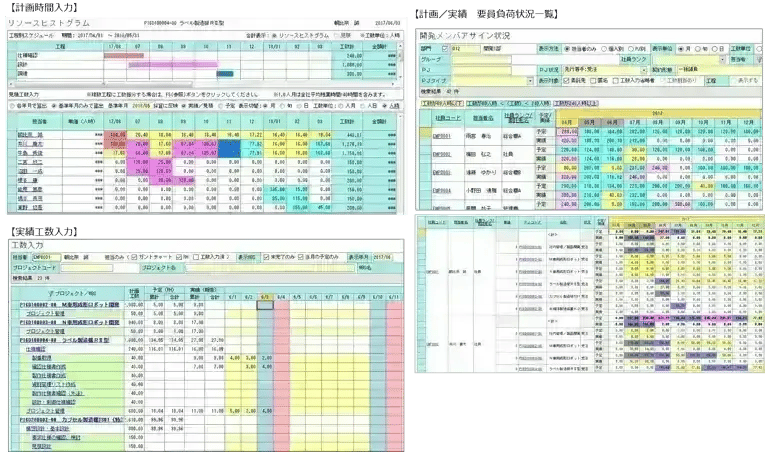Select the リソースヒストグラム radio button
The width and height of the screenshot is (765, 452).
tap(273, 35)
